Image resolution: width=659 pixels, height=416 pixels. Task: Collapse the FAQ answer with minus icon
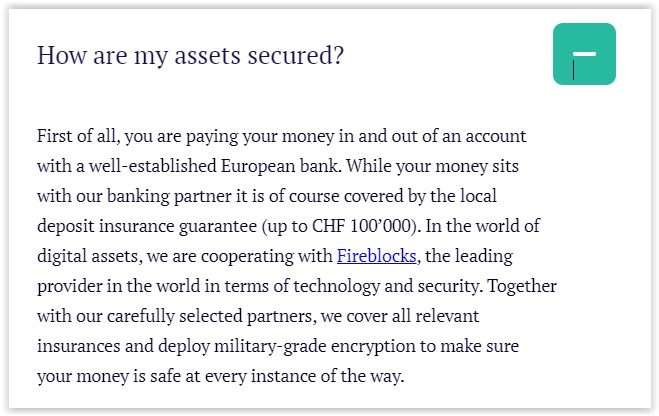(x=584, y=54)
